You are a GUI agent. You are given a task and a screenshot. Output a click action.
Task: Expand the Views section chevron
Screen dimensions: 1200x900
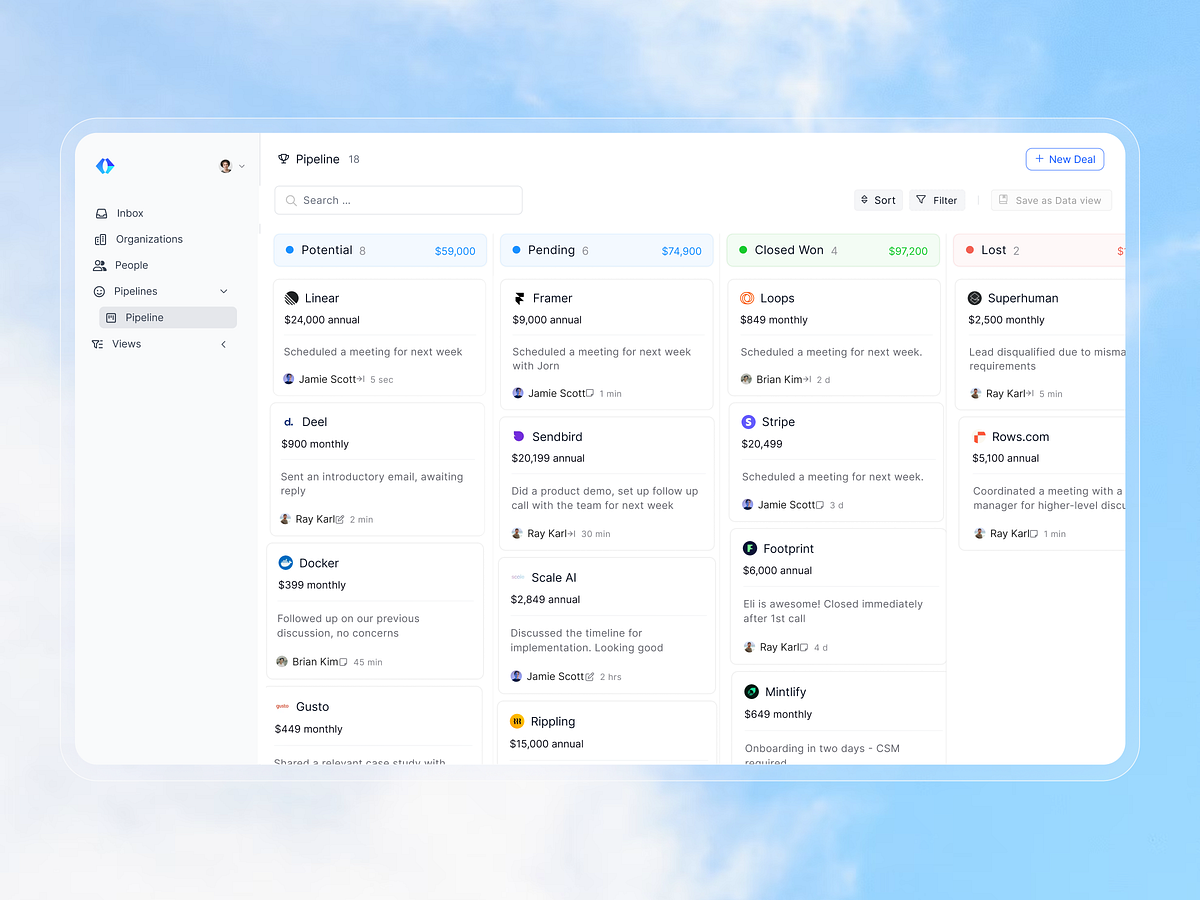click(223, 344)
